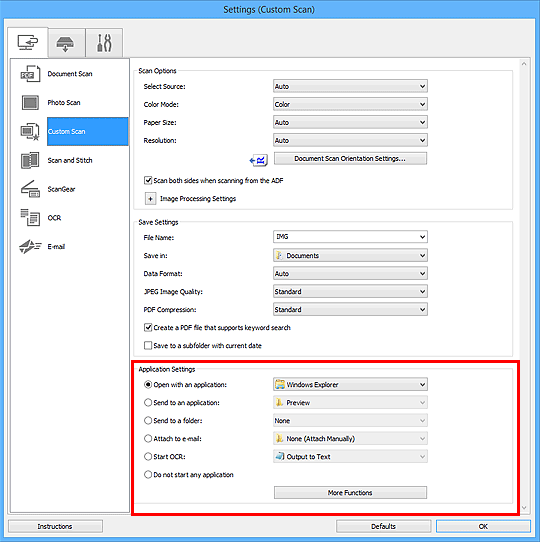Expand Image Processing Settings
The height and width of the screenshot is (542, 540).
click(x=150, y=199)
